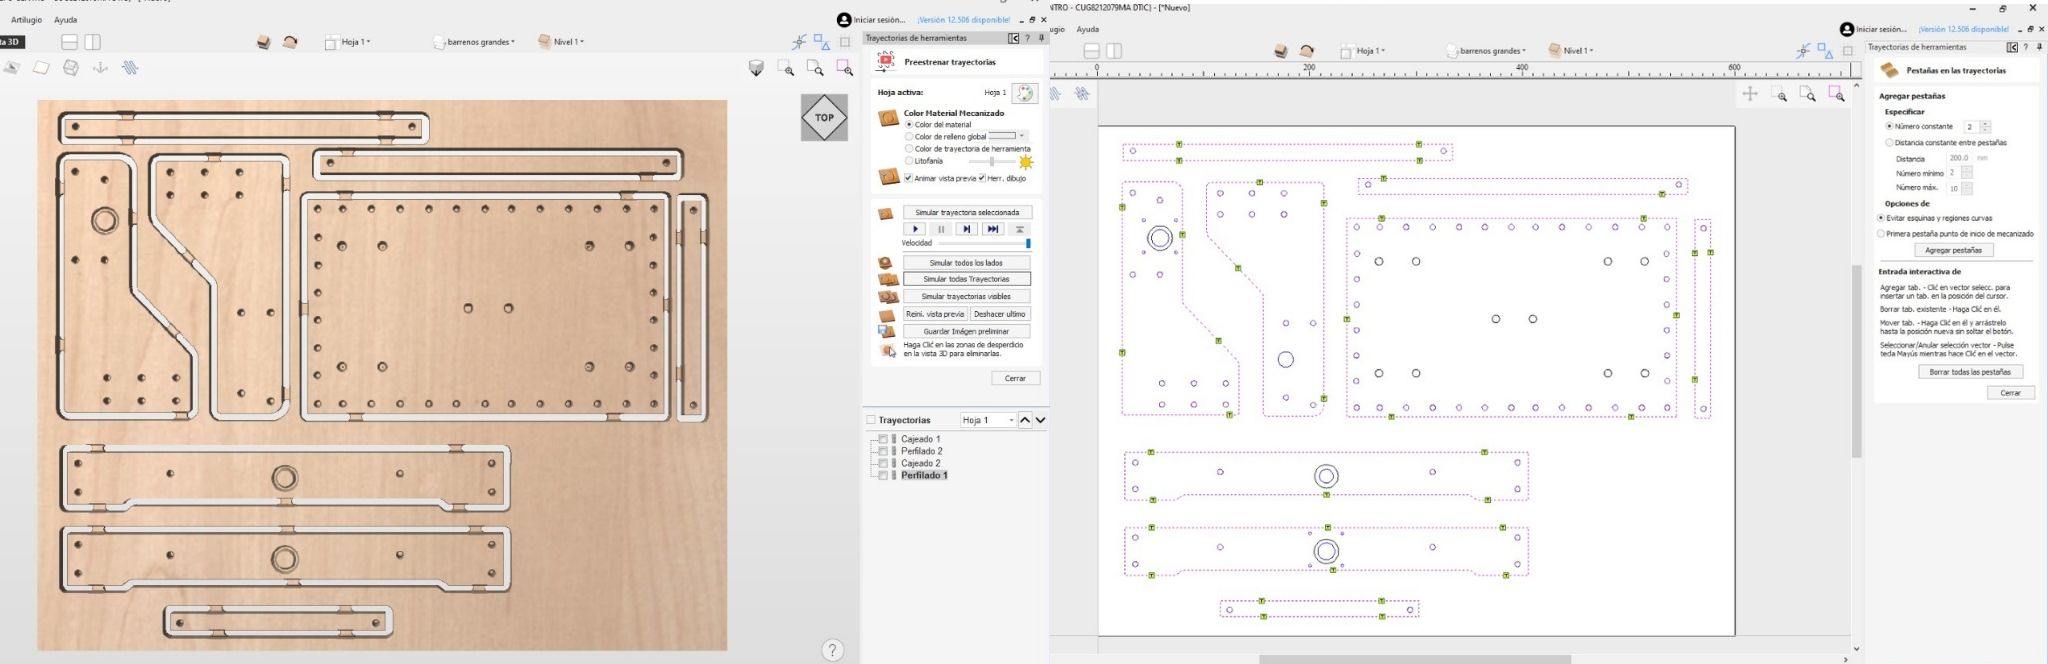Click the material color palette icon
This screenshot has height=664, width=2048.
pyautogui.click(x=1024, y=93)
